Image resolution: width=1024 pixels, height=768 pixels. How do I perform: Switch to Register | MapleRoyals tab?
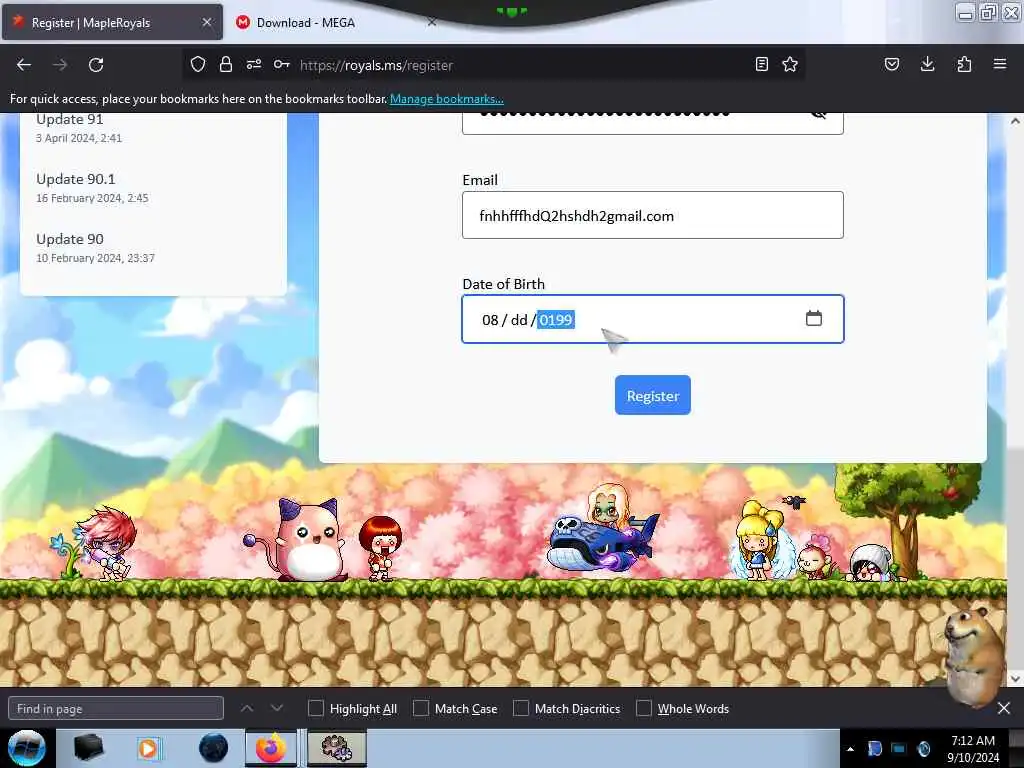tap(112, 22)
